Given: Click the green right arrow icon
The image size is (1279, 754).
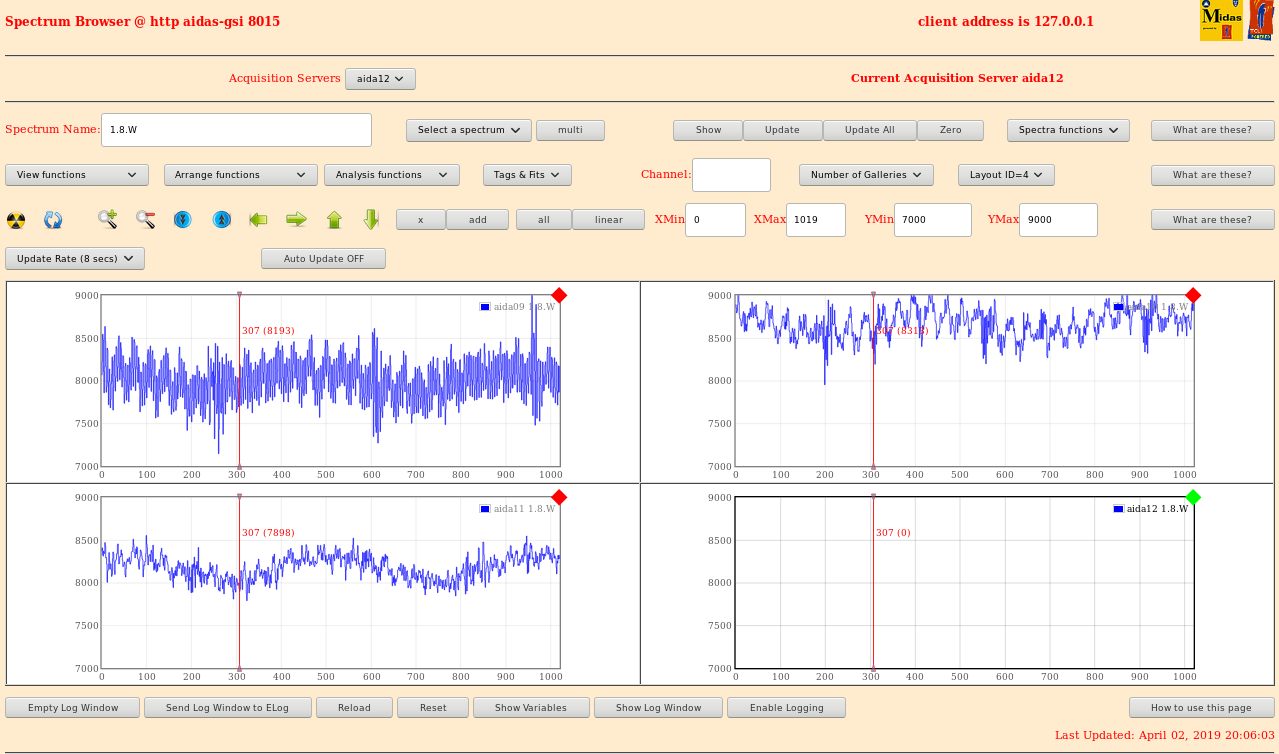Looking at the screenshot, I should tap(296, 219).
